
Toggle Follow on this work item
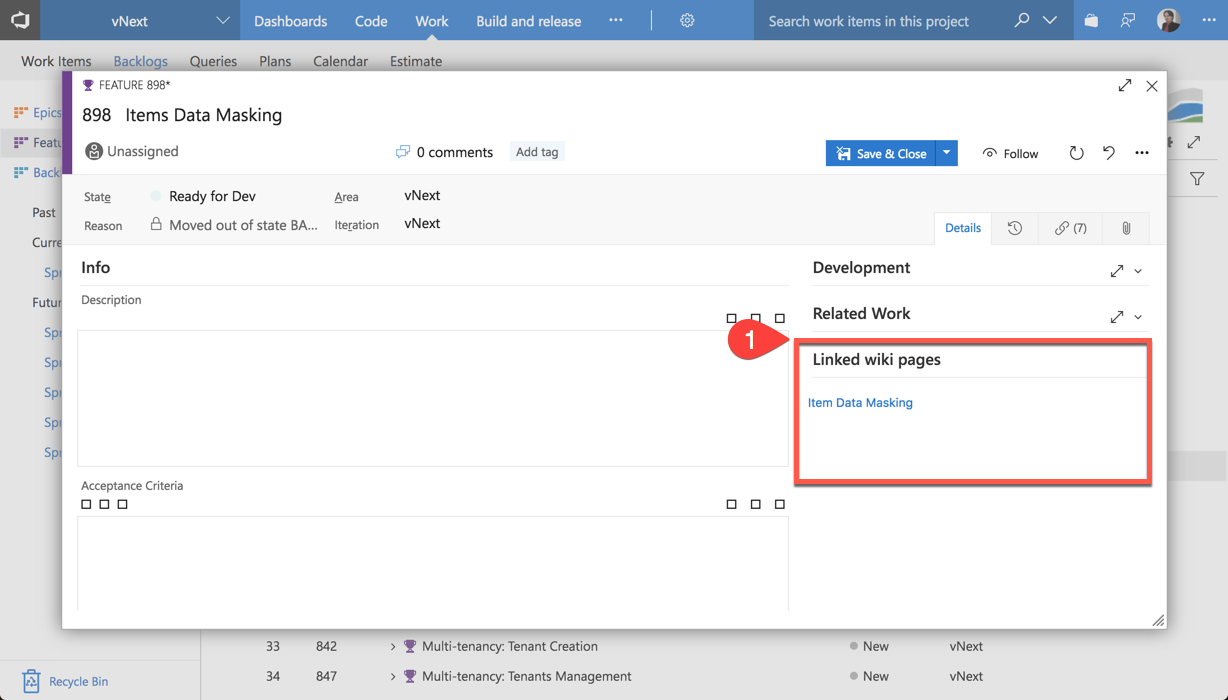[x=1010, y=153]
